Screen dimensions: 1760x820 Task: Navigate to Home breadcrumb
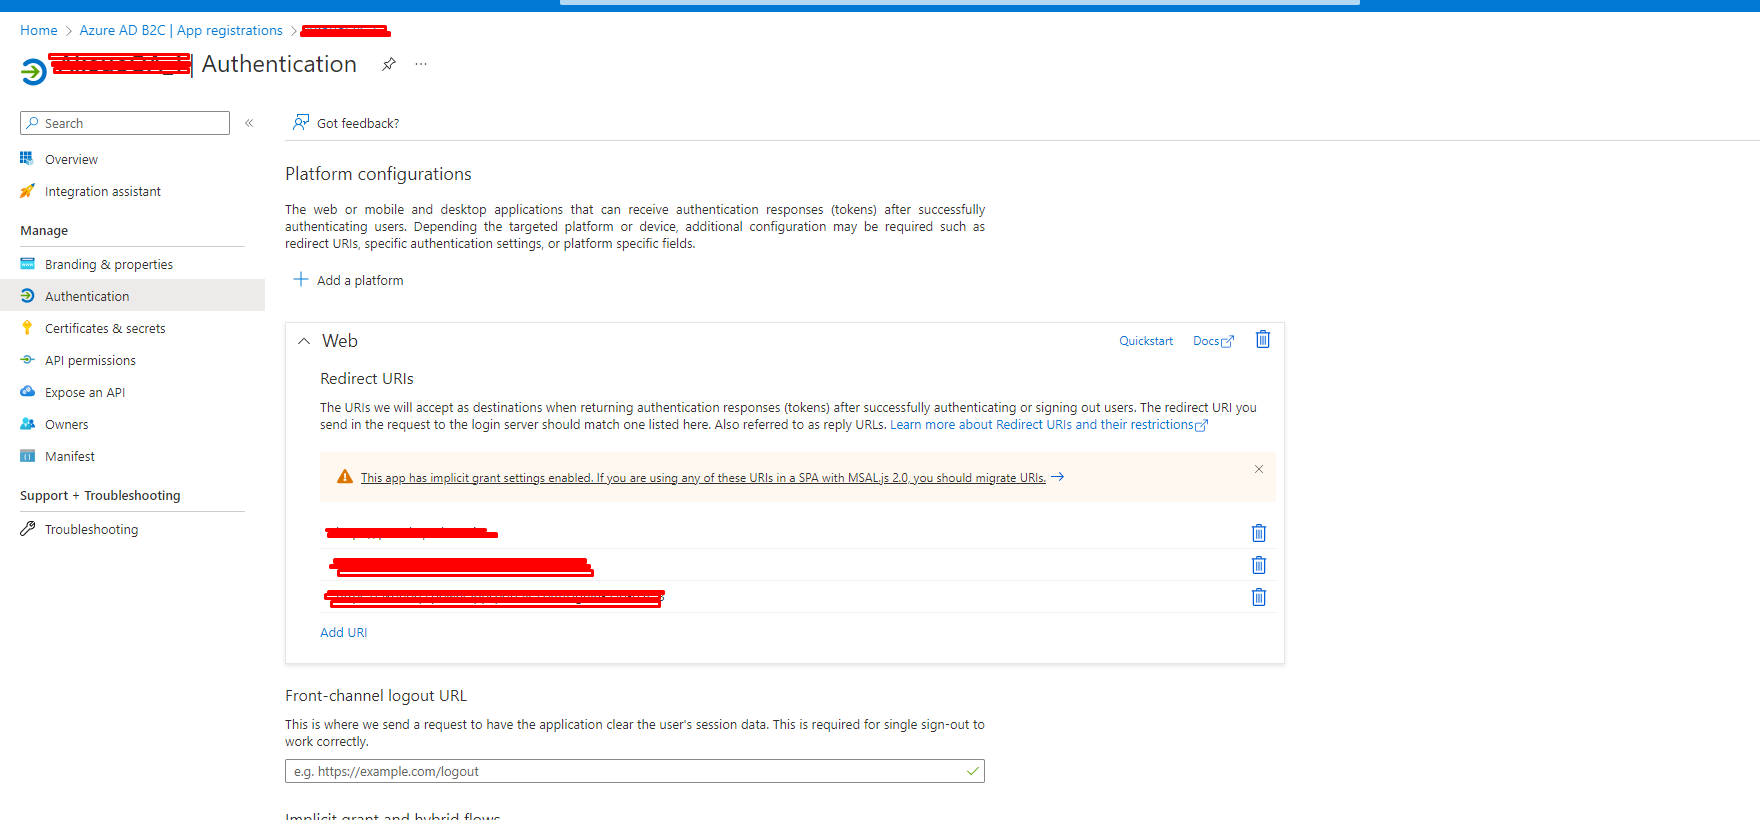pyautogui.click(x=39, y=31)
